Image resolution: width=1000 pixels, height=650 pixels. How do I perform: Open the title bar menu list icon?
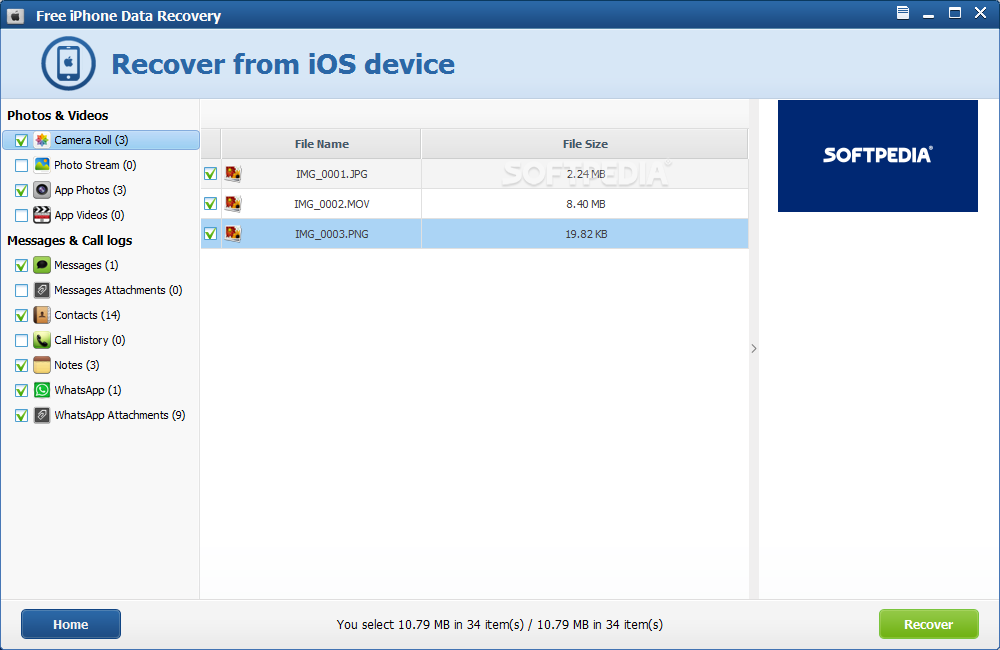pos(902,13)
